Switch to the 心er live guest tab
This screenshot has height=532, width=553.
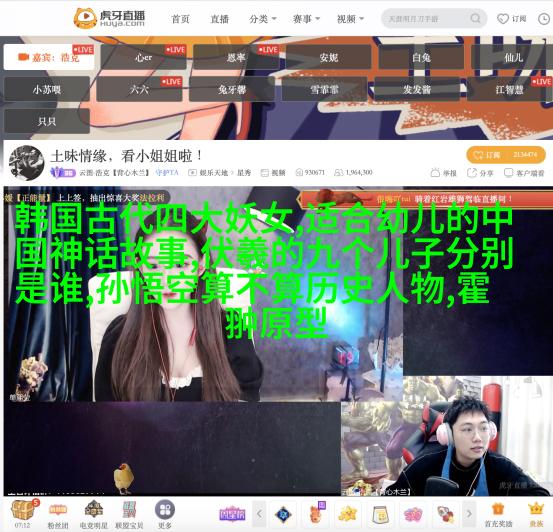point(143,57)
